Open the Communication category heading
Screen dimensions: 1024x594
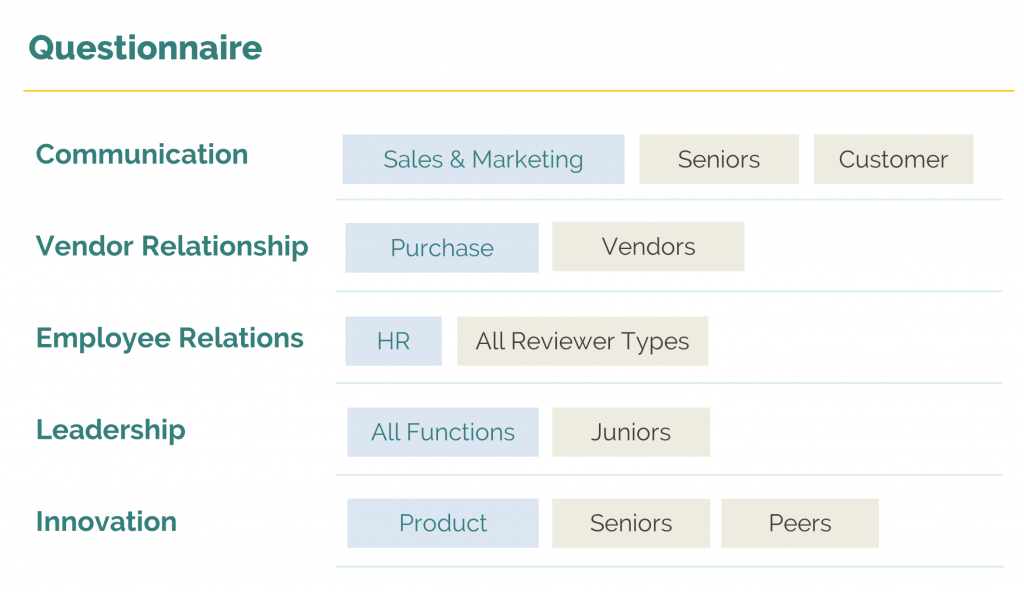(x=142, y=155)
